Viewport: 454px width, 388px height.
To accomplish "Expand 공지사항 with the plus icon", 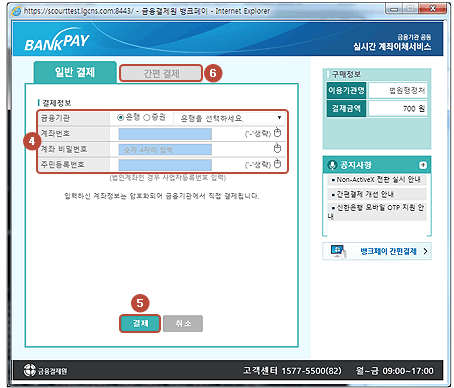I will coord(423,165).
